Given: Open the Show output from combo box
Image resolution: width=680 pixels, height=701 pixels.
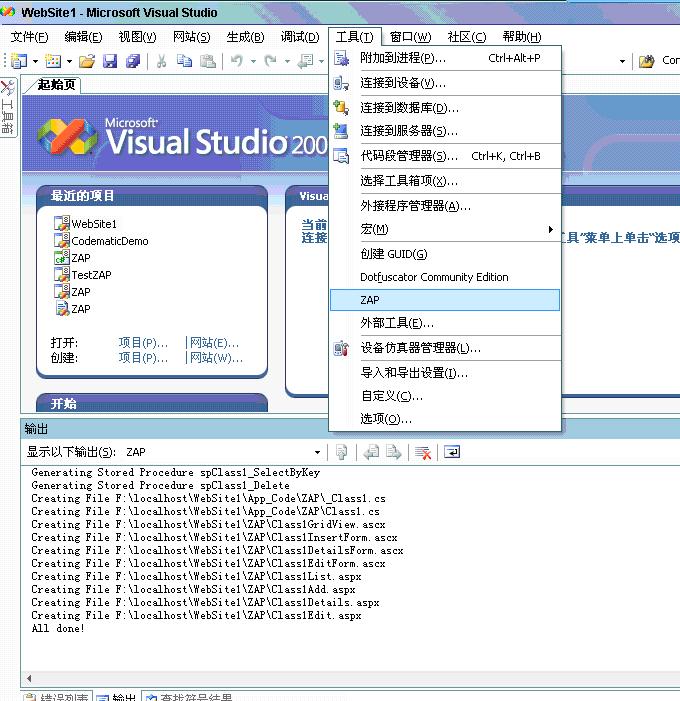Looking at the screenshot, I should pos(223,452).
